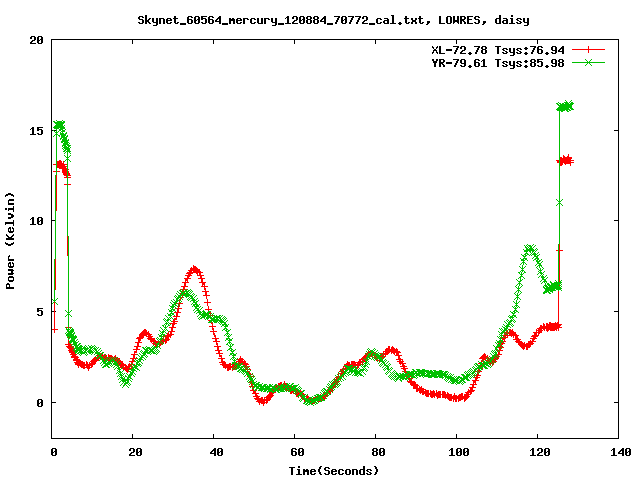Click the Power (Kelvin) y-axis label
The image size is (640, 480).
[x=10, y=241]
